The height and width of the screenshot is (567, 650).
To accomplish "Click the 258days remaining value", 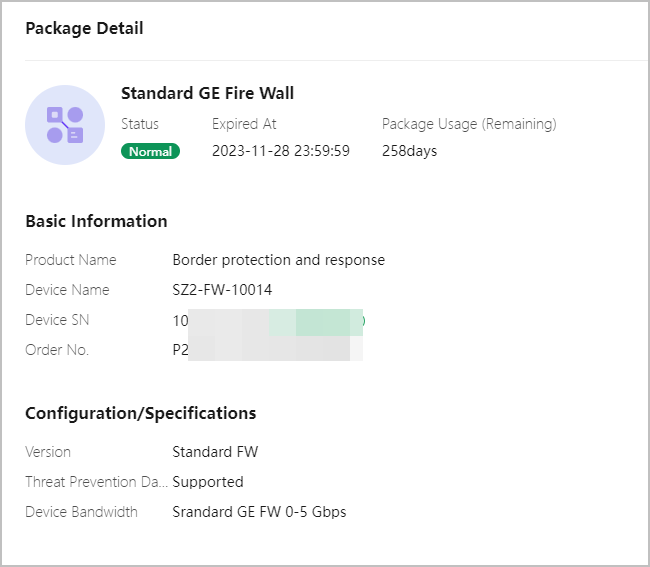I will [409, 151].
